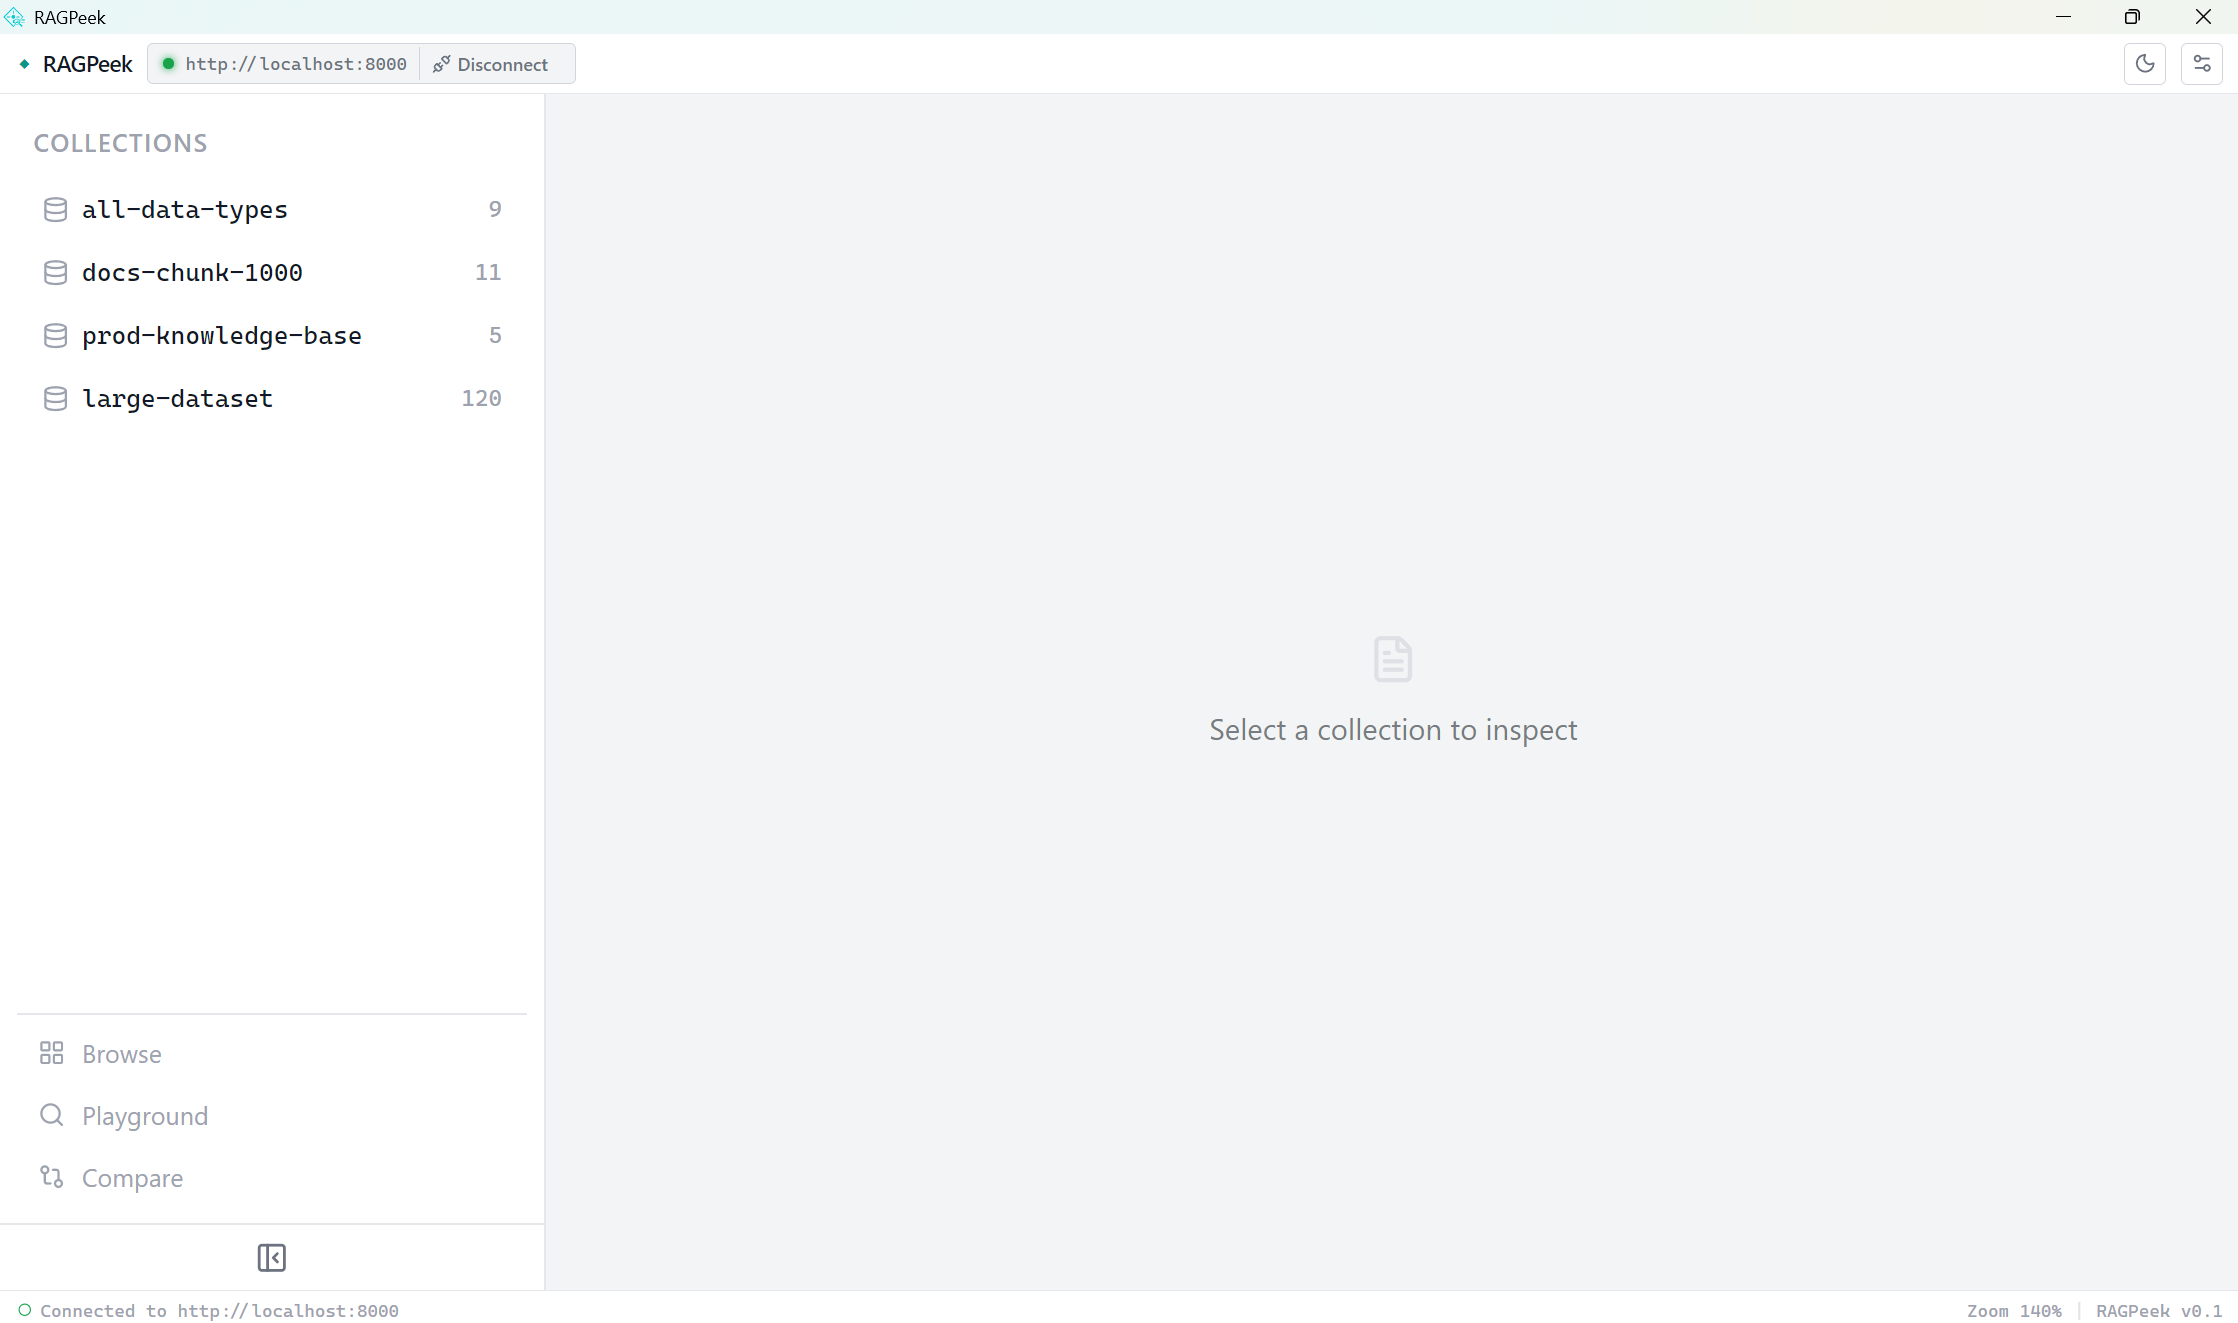
Task: Click the count 5 for prod-knowledge-base
Action: coord(495,335)
